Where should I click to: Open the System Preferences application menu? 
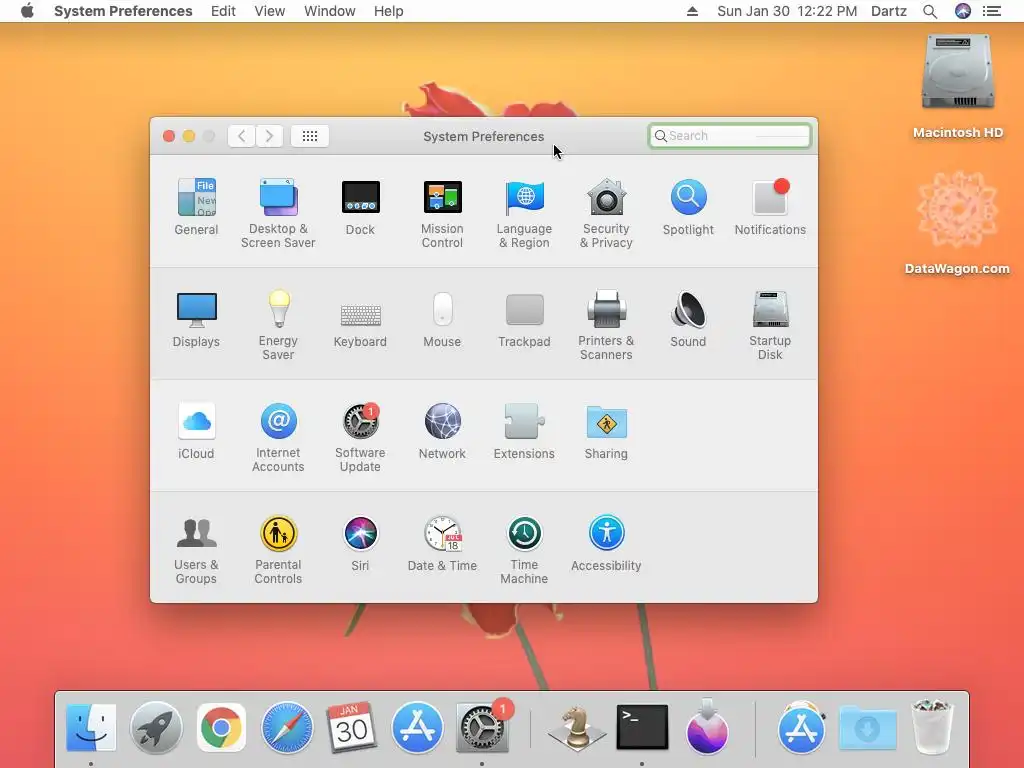click(x=123, y=11)
